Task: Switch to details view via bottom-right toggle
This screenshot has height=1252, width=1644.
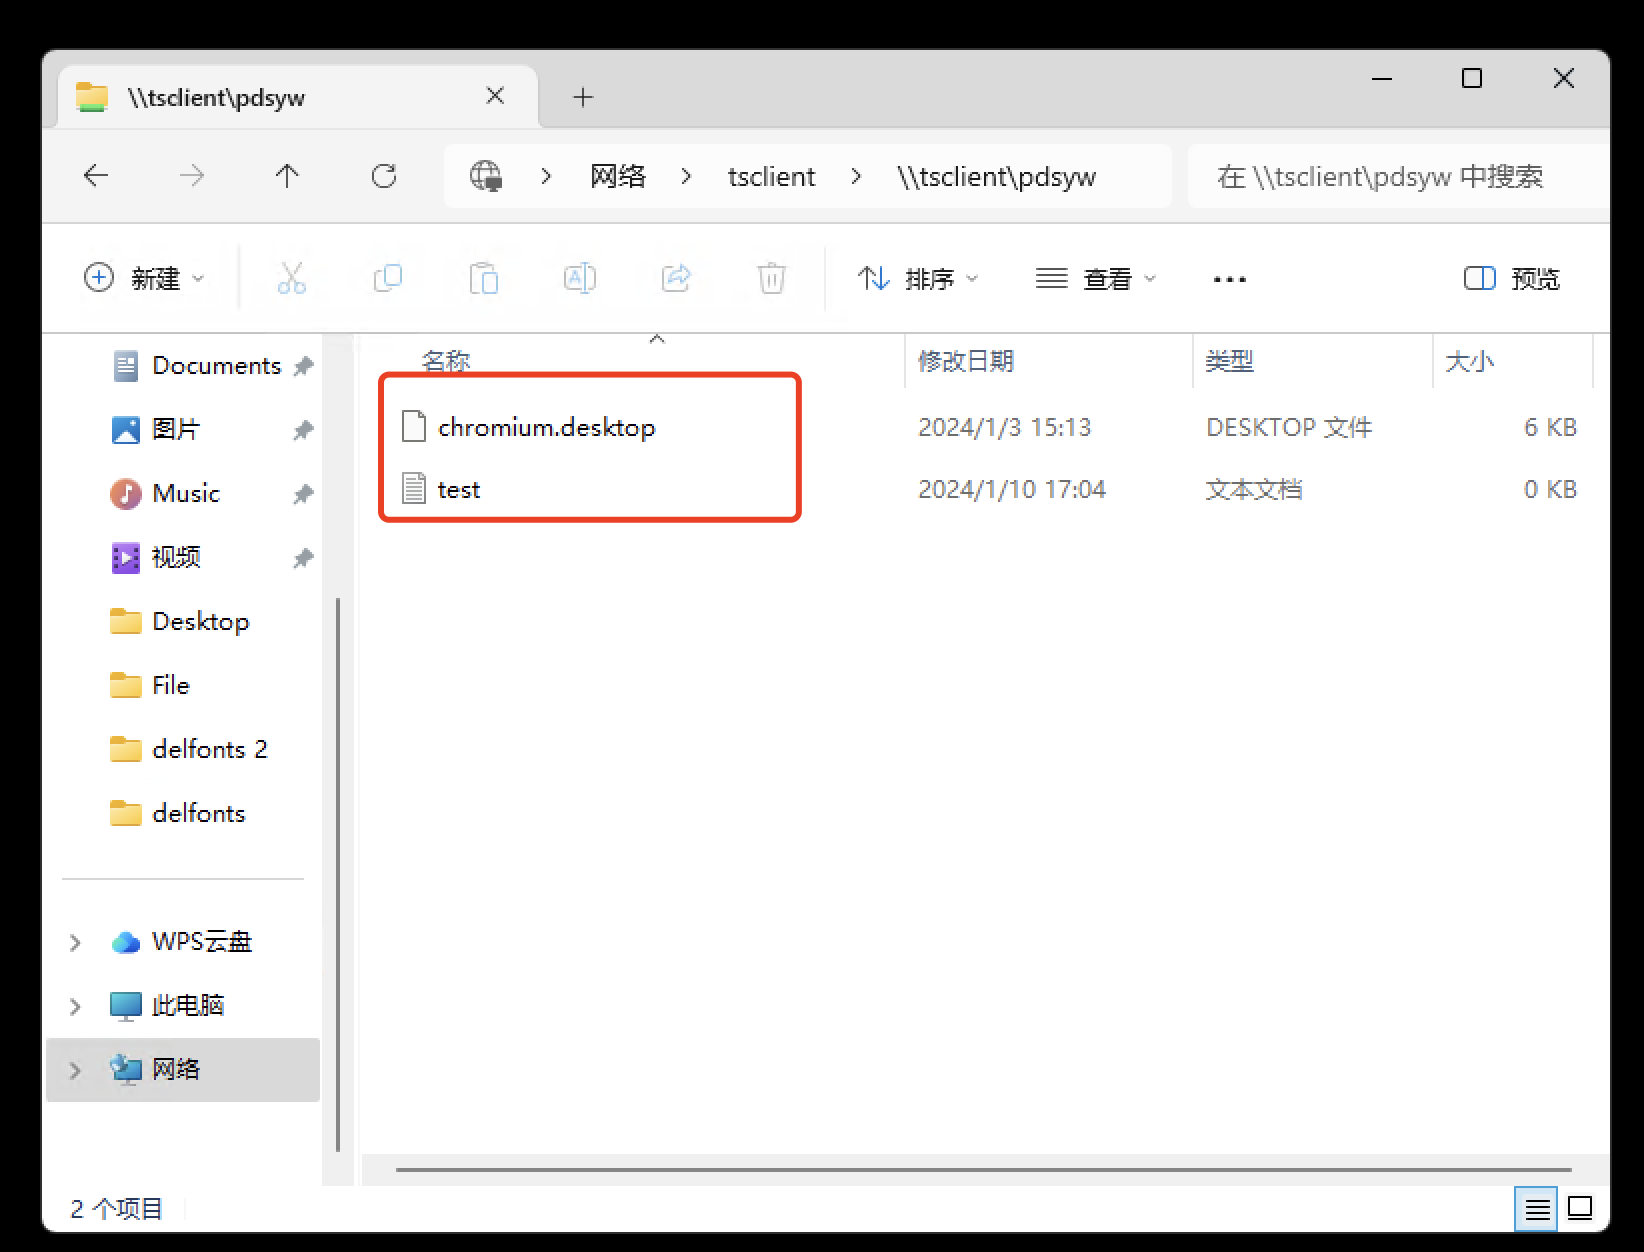Action: click(x=1537, y=1209)
